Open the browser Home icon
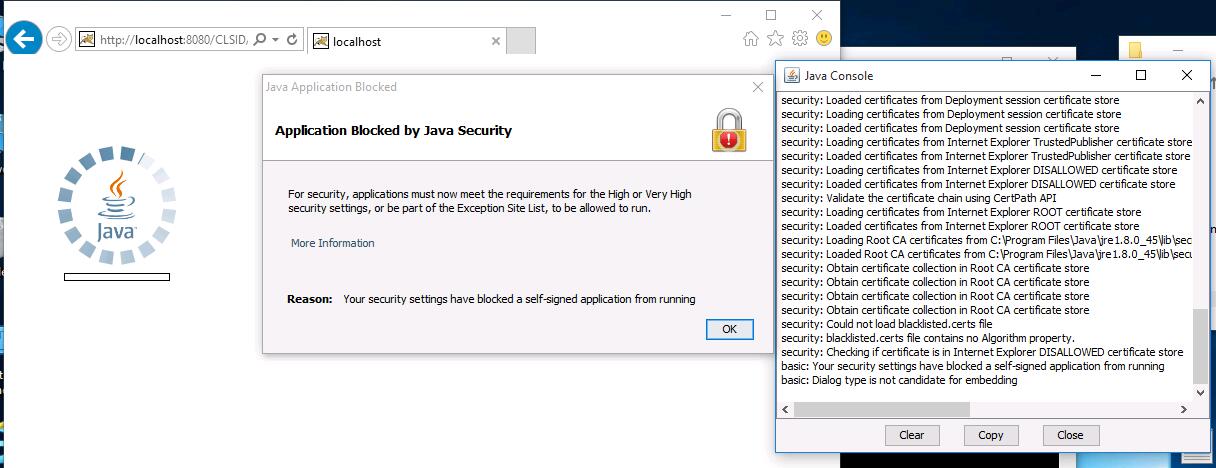The width and height of the screenshot is (1216, 468). 750,39
